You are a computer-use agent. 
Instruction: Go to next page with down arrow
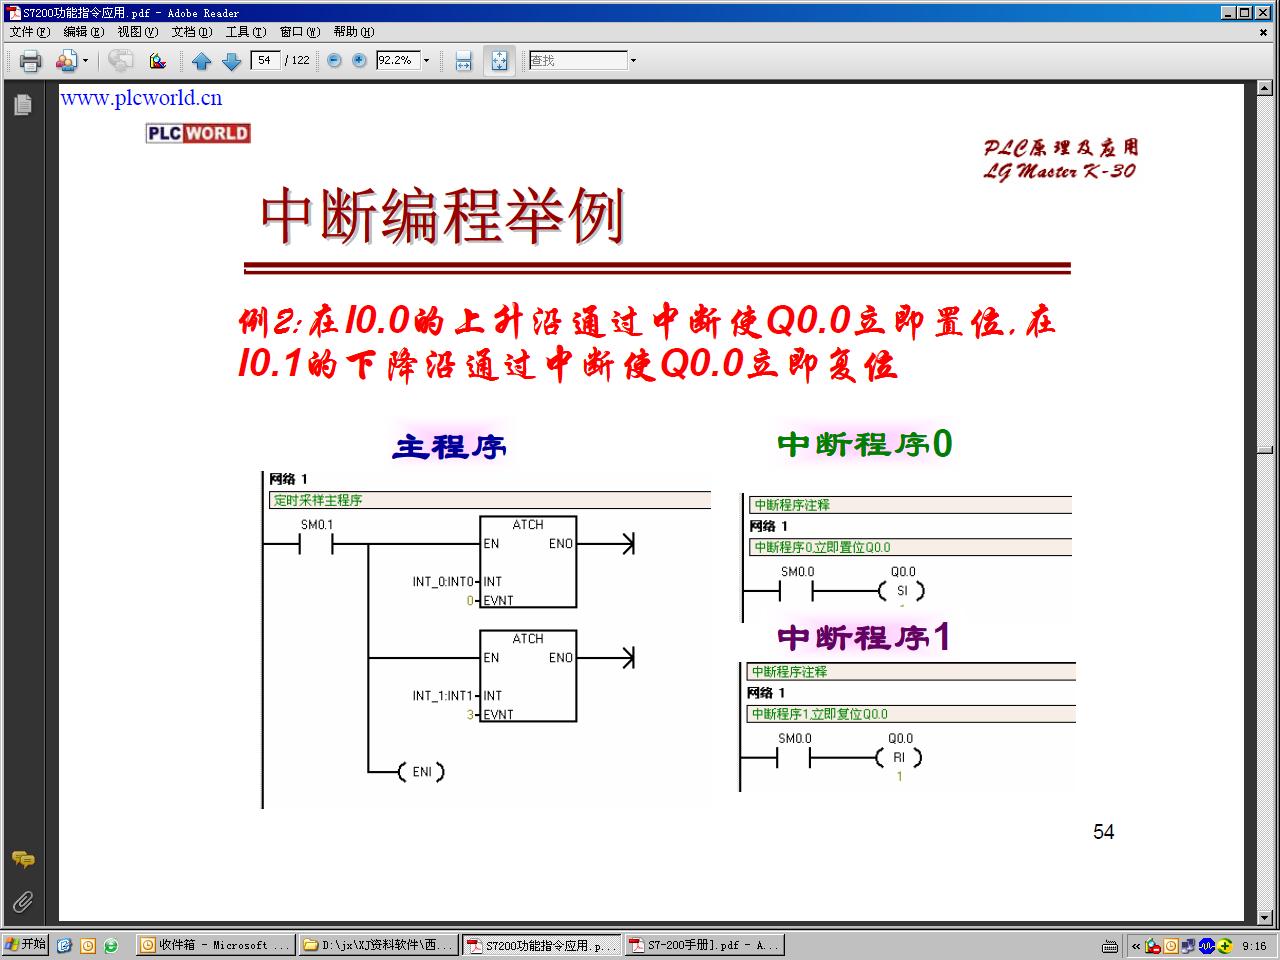(x=231, y=61)
